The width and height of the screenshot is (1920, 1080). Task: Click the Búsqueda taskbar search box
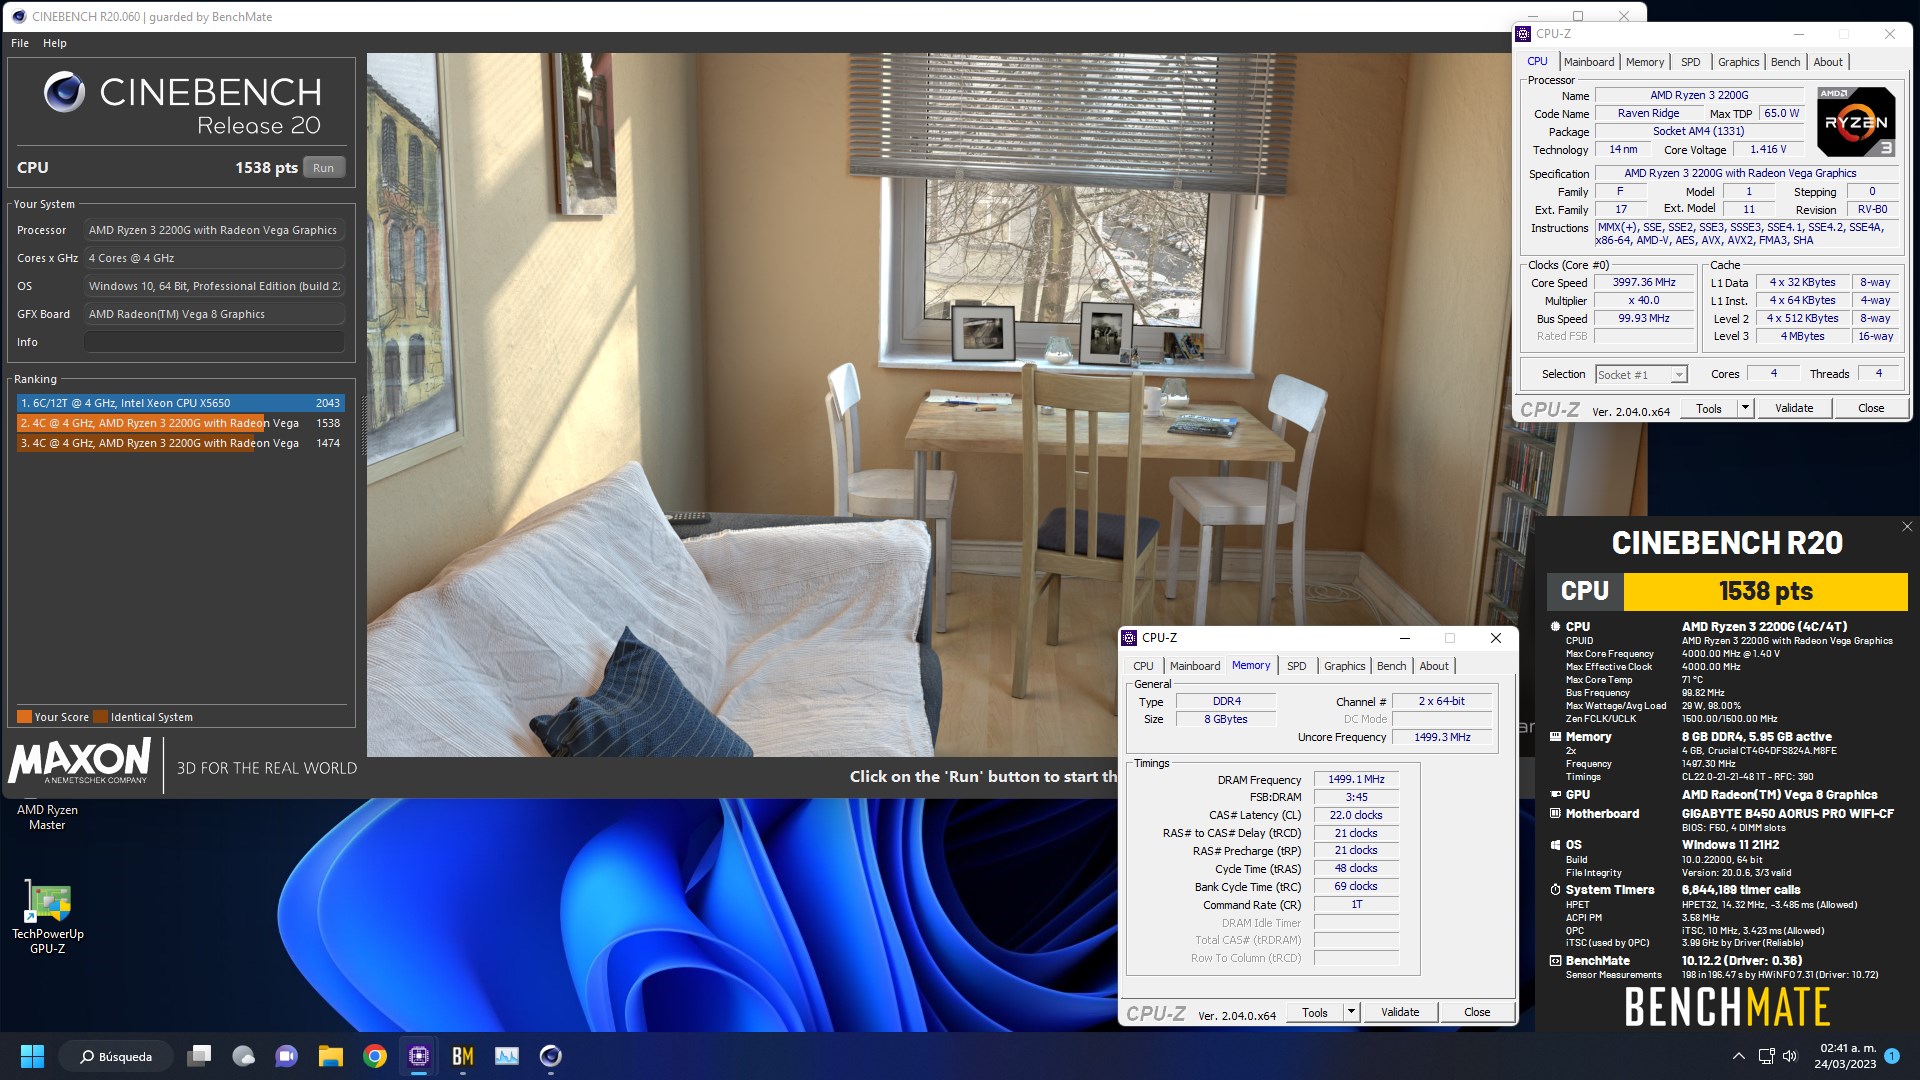pos(116,1056)
